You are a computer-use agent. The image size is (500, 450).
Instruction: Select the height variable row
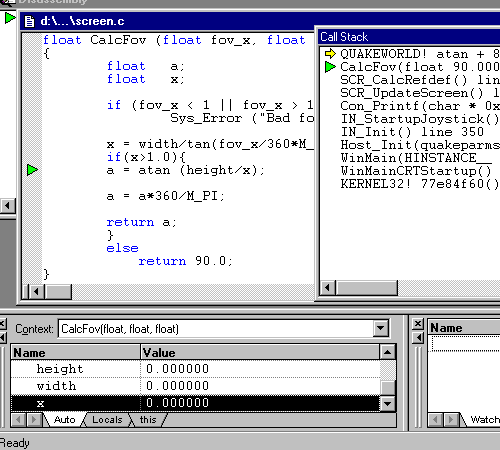pos(195,369)
